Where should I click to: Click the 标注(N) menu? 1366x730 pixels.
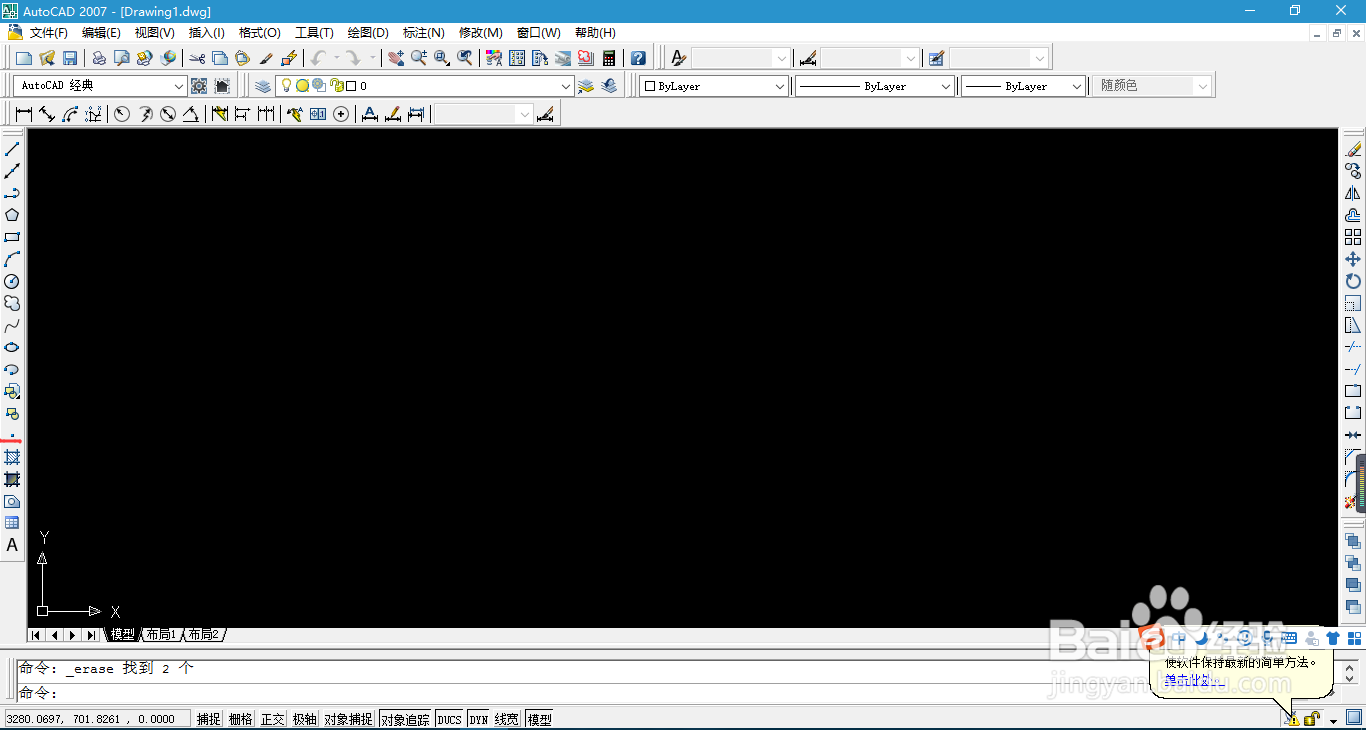(424, 33)
